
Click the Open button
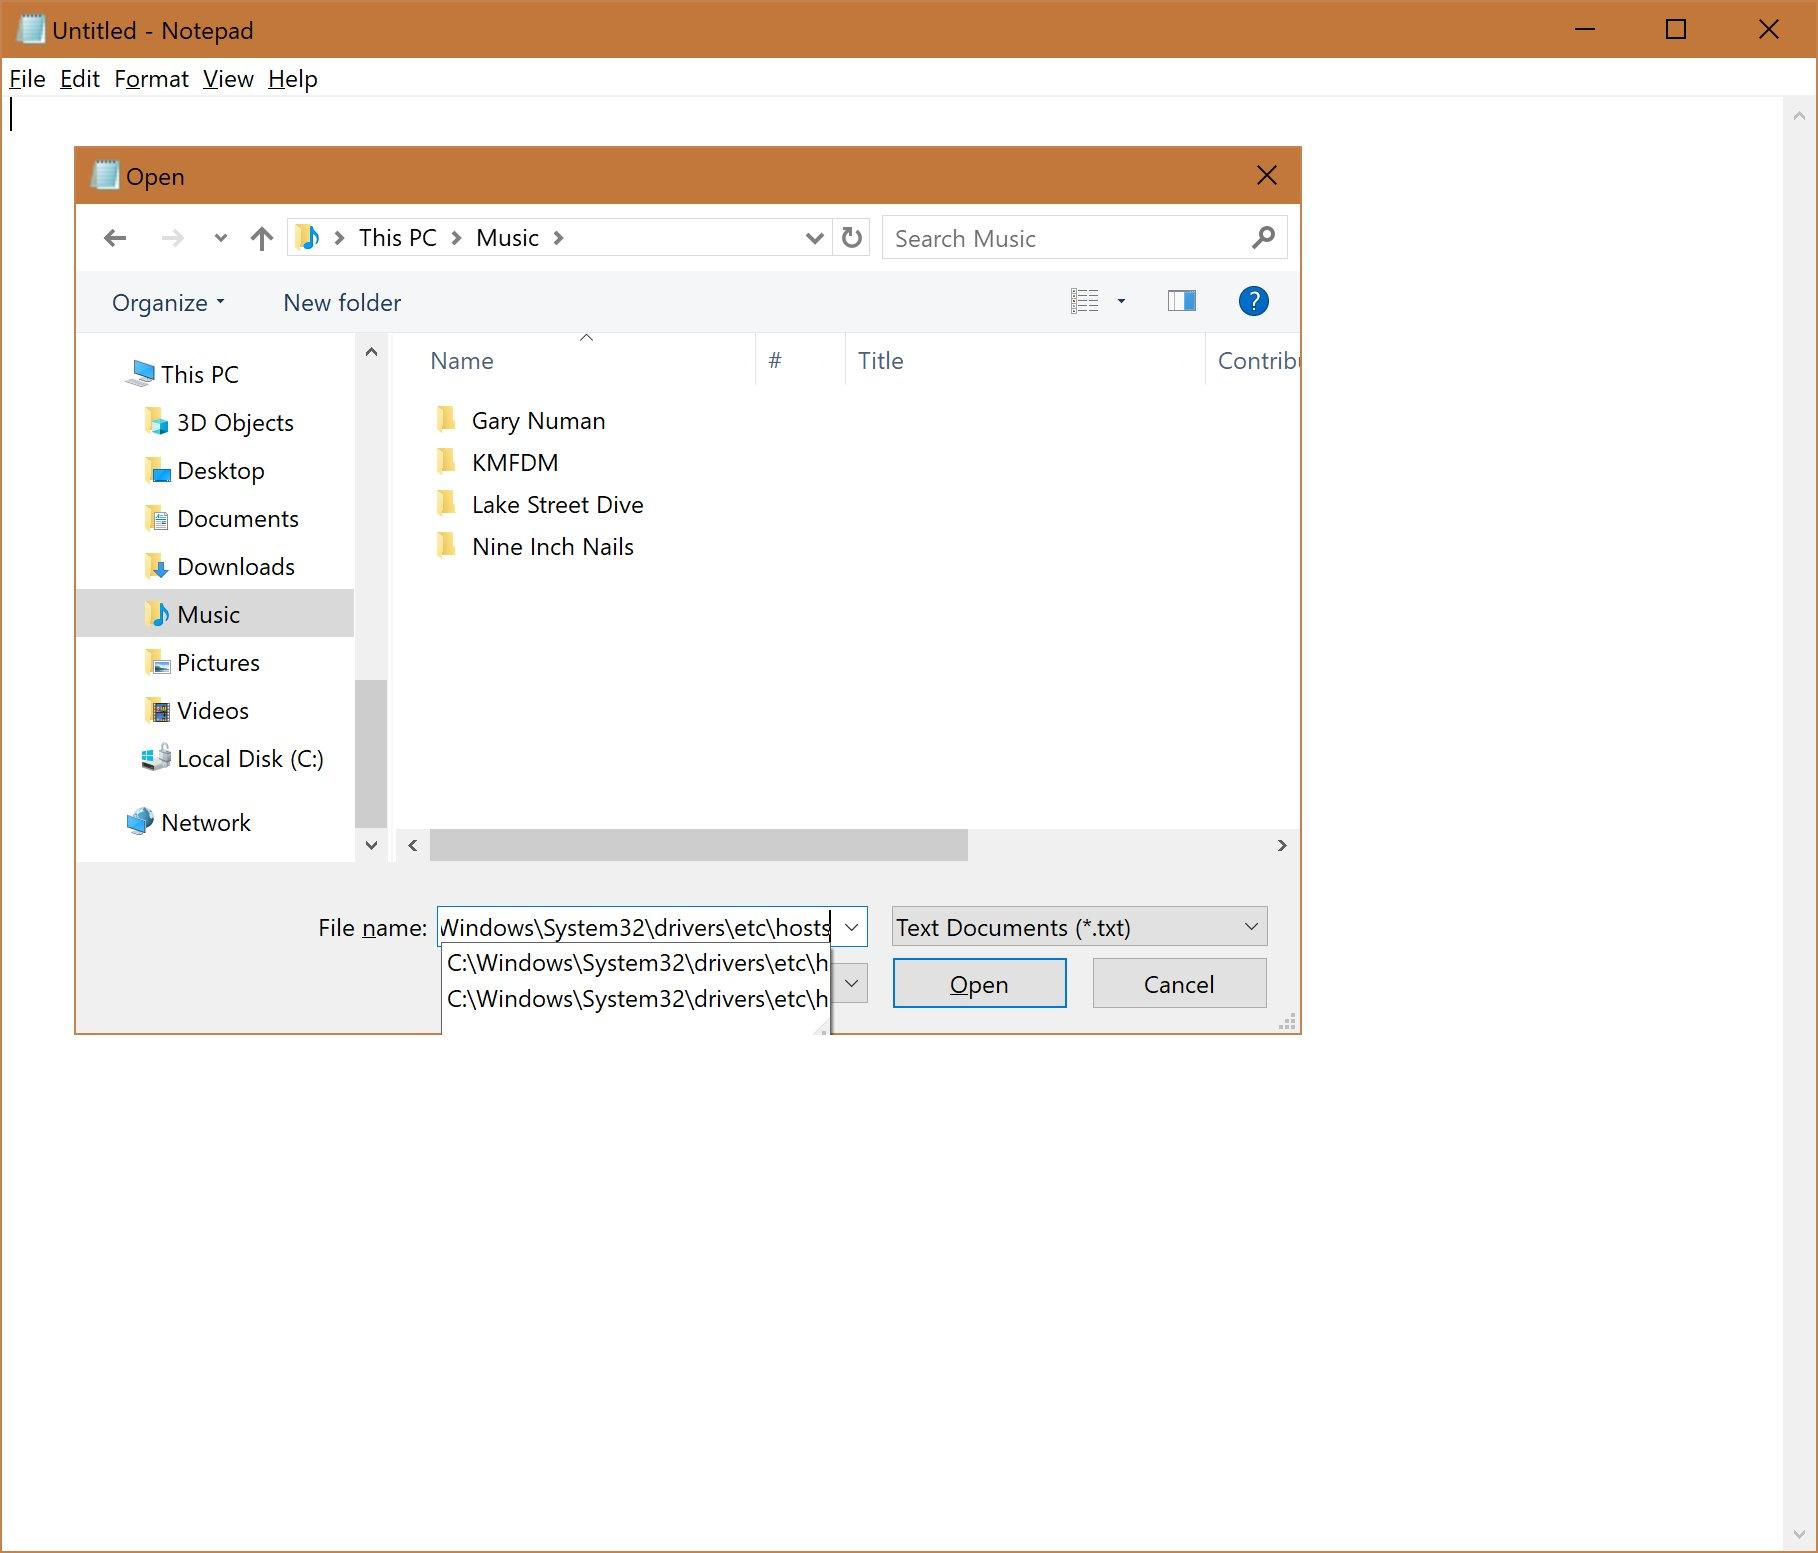click(x=978, y=984)
